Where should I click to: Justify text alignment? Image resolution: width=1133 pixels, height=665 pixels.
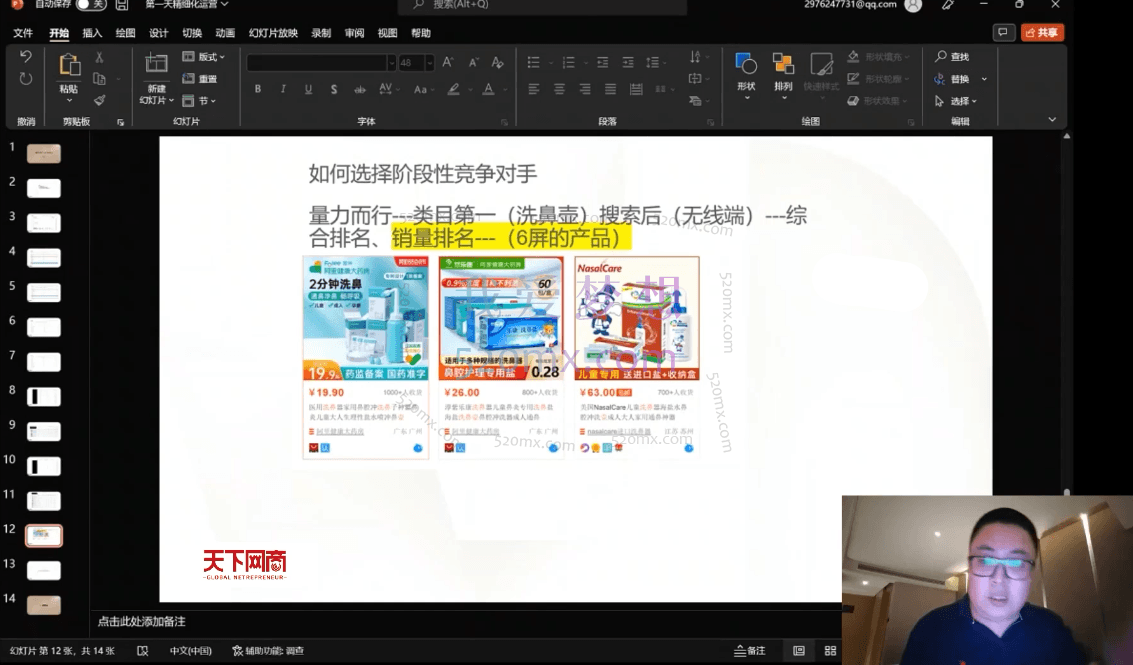point(611,90)
